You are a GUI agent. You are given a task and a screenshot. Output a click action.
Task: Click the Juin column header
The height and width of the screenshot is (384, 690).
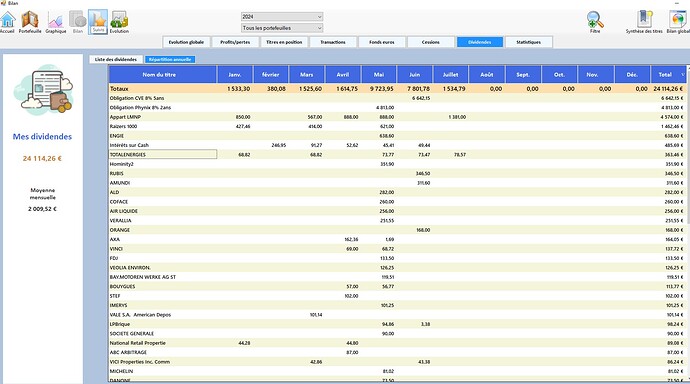(415, 75)
